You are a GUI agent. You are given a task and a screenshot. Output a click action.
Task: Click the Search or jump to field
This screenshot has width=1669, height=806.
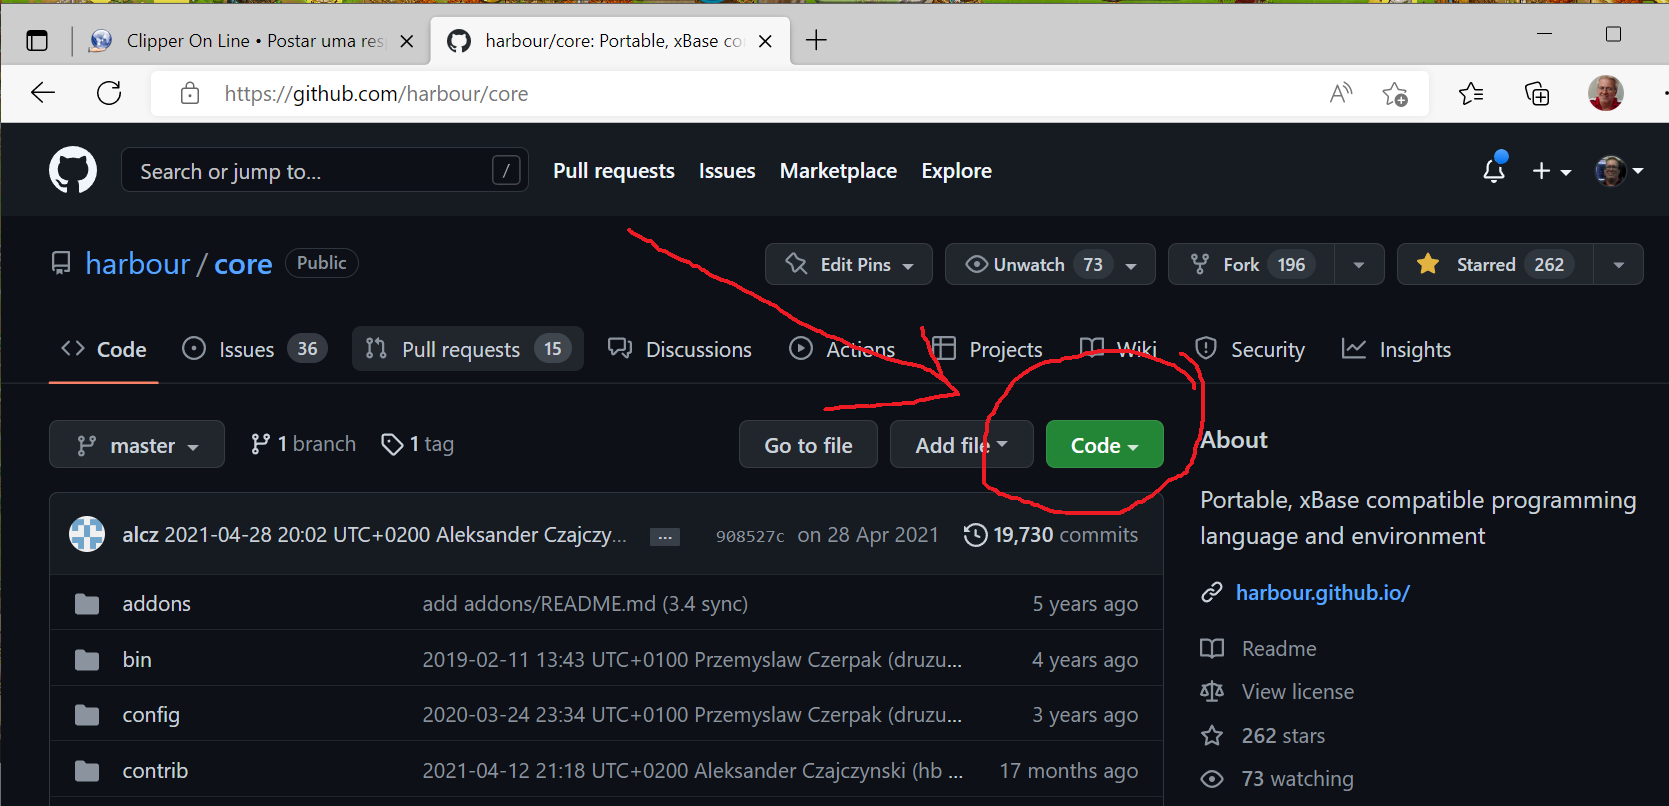click(324, 170)
